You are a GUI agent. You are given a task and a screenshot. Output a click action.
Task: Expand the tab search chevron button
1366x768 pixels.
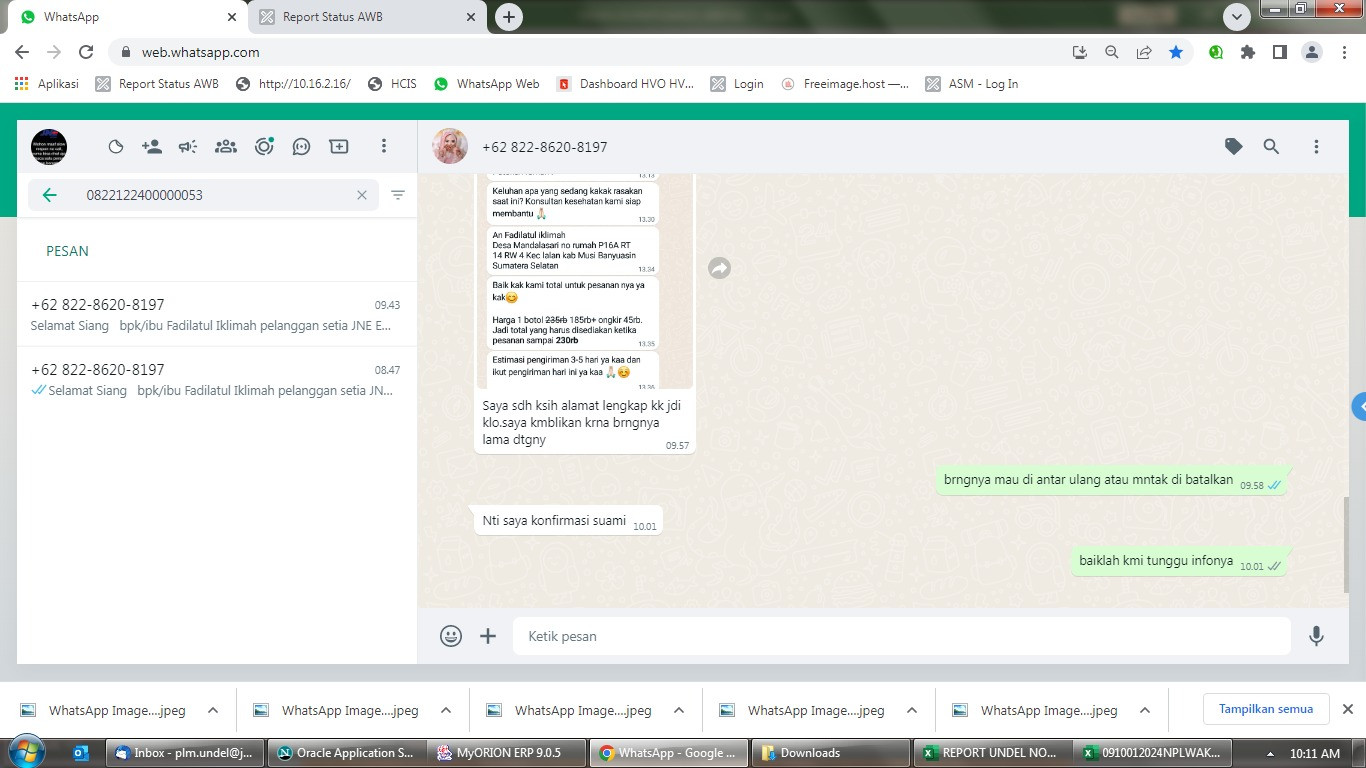[1237, 17]
